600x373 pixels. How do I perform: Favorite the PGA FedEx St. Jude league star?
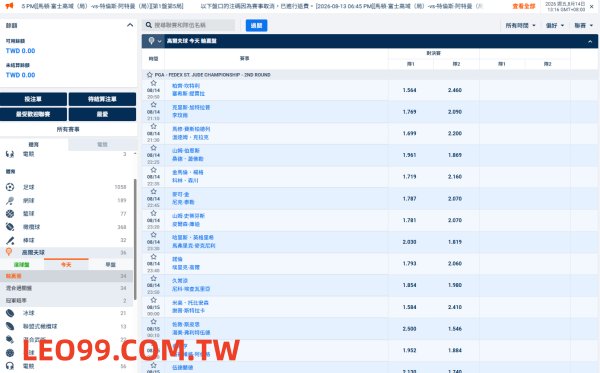click(150, 75)
